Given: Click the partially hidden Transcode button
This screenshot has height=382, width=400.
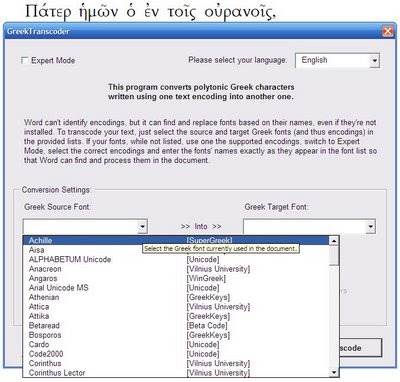Looking at the screenshot, I should tap(360, 348).
